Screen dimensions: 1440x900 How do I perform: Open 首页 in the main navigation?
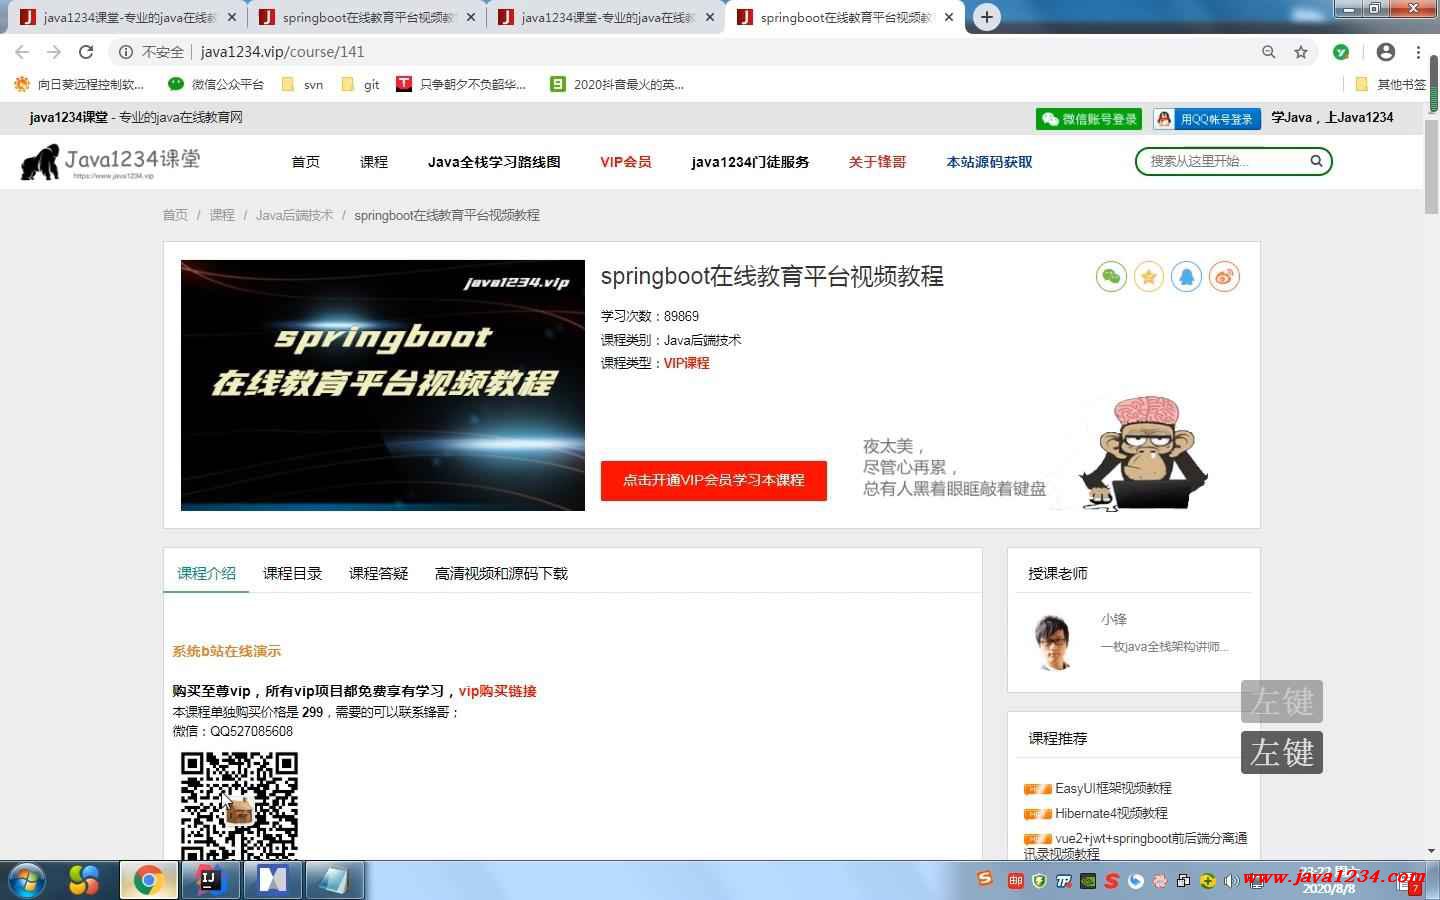click(305, 162)
